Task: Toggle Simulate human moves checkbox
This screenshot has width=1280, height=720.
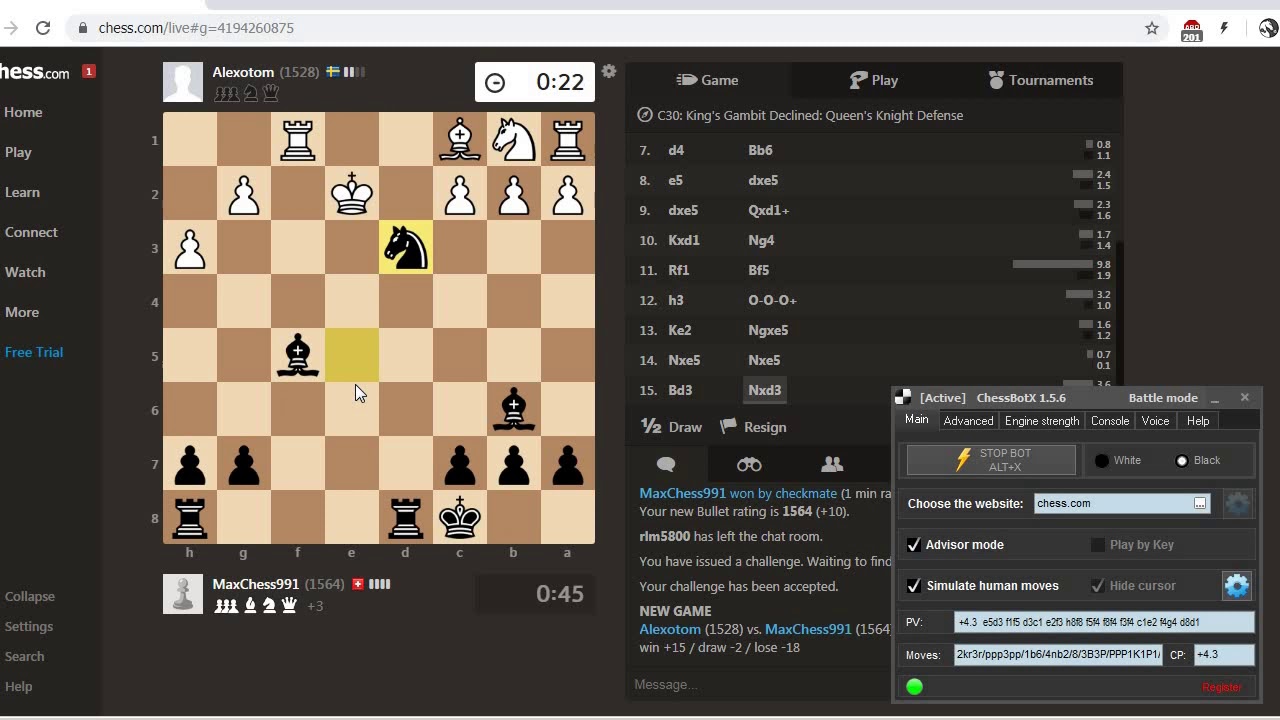Action: pos(913,586)
